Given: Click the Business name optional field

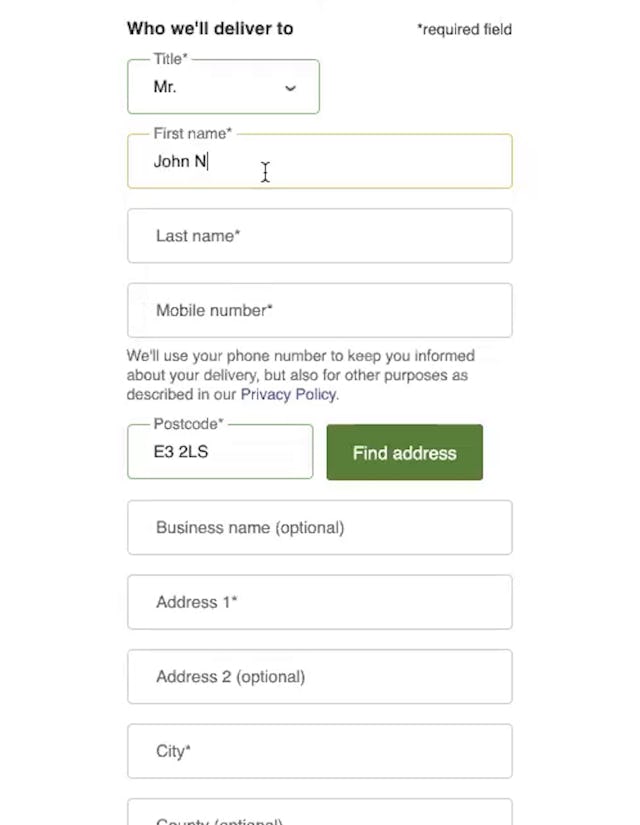Looking at the screenshot, I should tap(320, 527).
